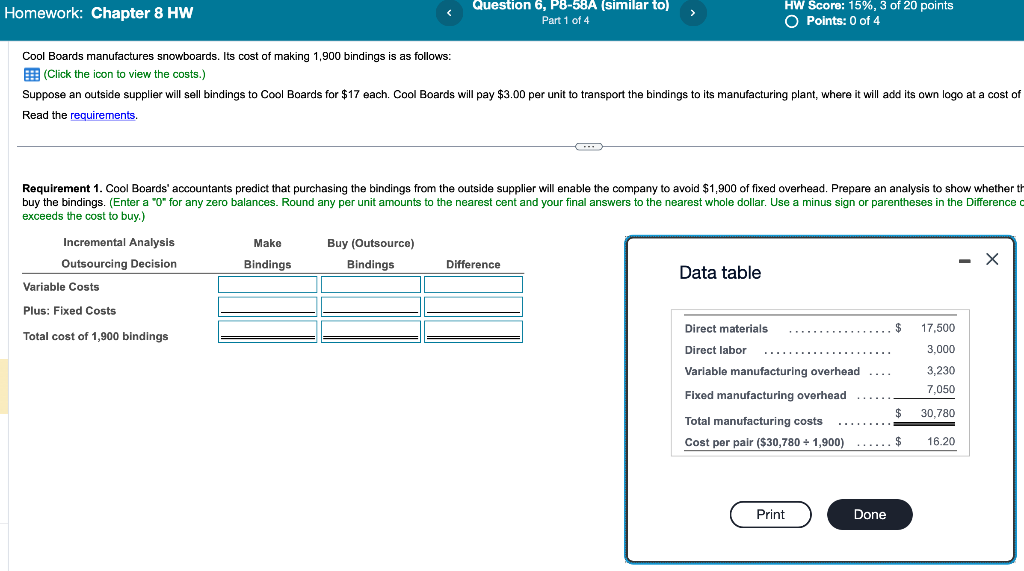The height and width of the screenshot is (571, 1024).
Task: Open the costs data table icon
Action: pyautogui.click(x=31, y=74)
